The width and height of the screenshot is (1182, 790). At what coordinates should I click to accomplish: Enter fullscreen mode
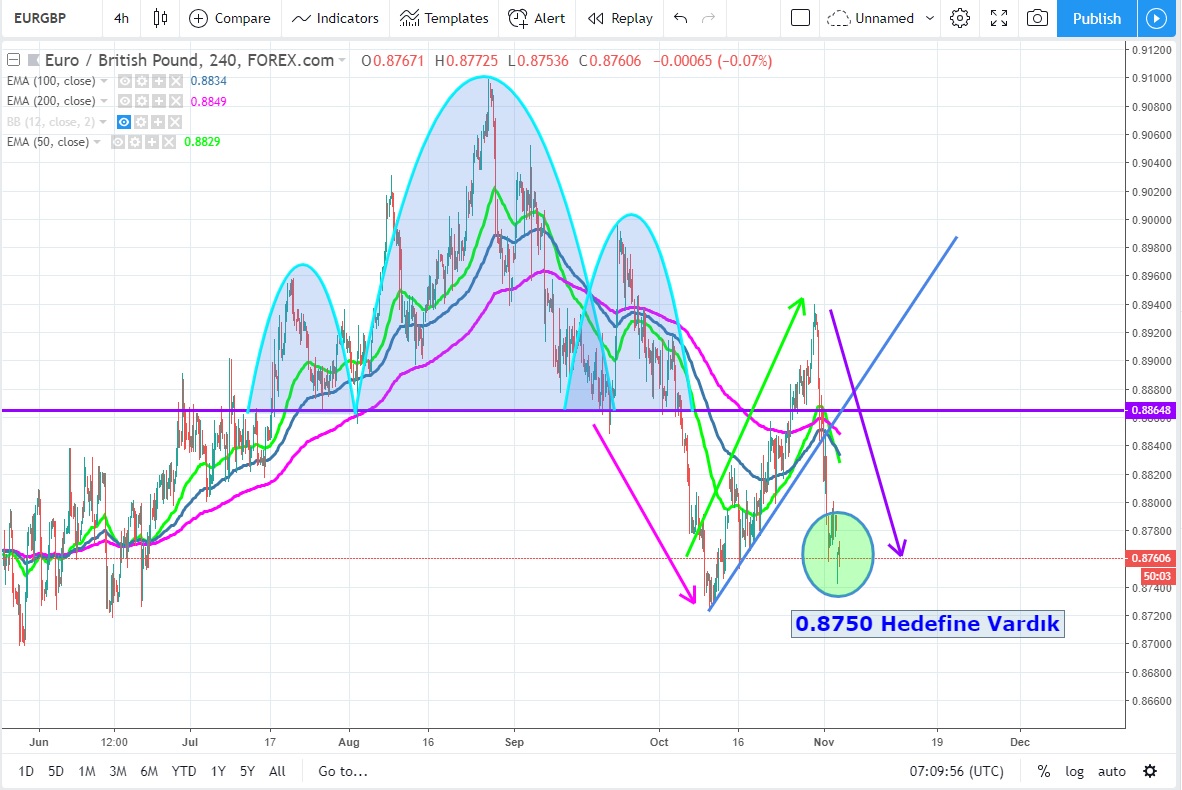coord(998,18)
